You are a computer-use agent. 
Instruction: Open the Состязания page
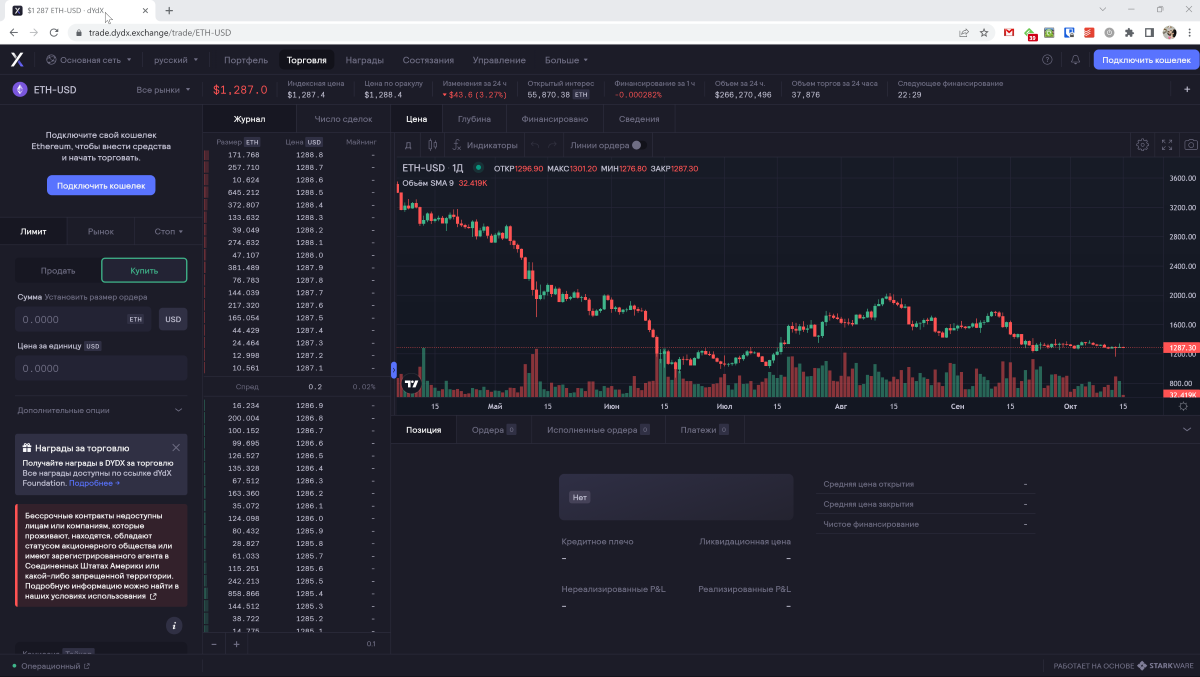428,60
